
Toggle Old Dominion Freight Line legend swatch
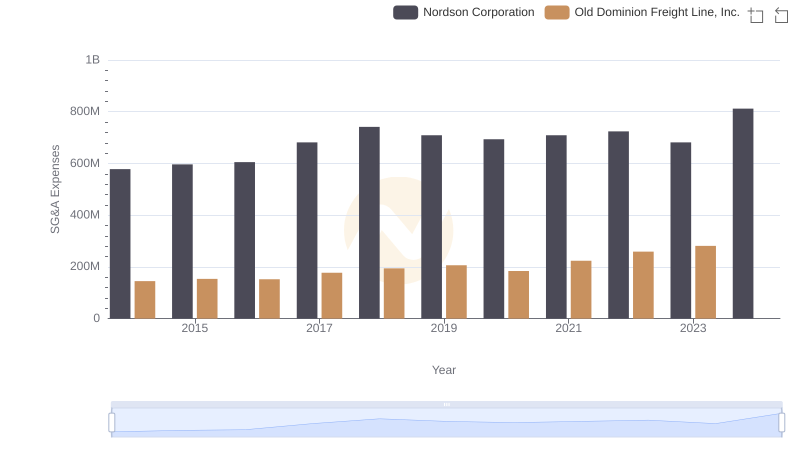click(557, 12)
